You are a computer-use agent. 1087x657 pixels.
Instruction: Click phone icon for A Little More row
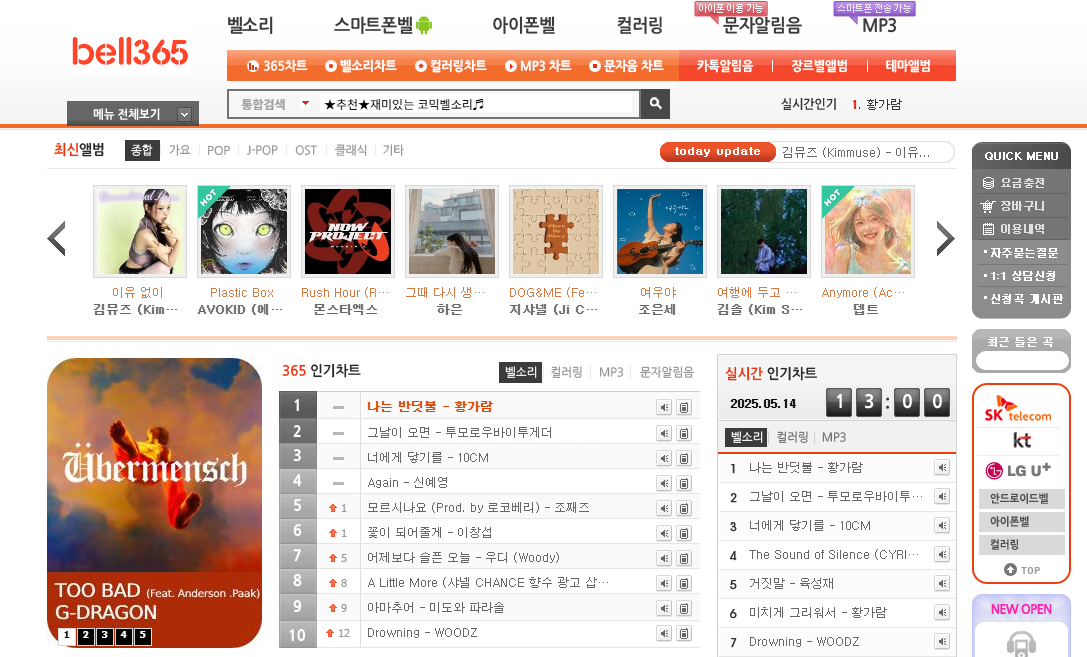pos(684,583)
